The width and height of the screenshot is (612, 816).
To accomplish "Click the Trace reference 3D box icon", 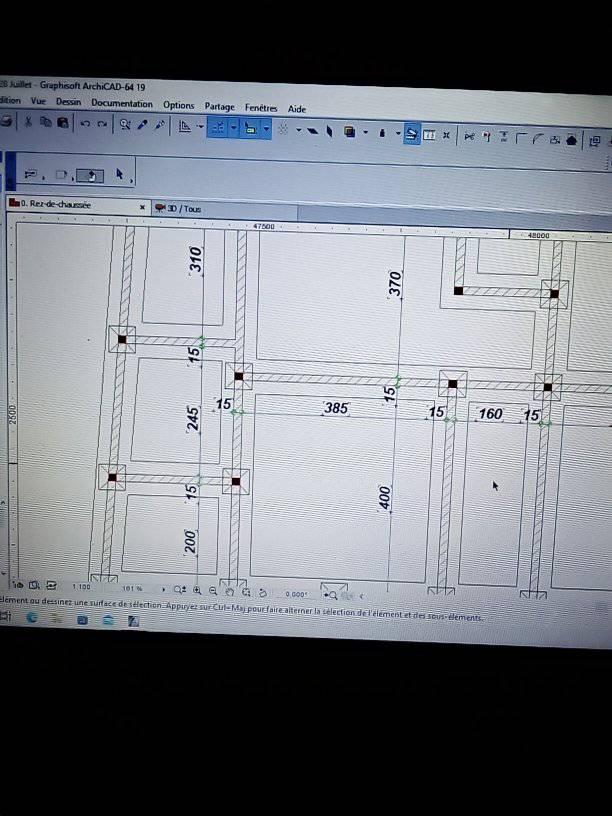I will [349, 132].
